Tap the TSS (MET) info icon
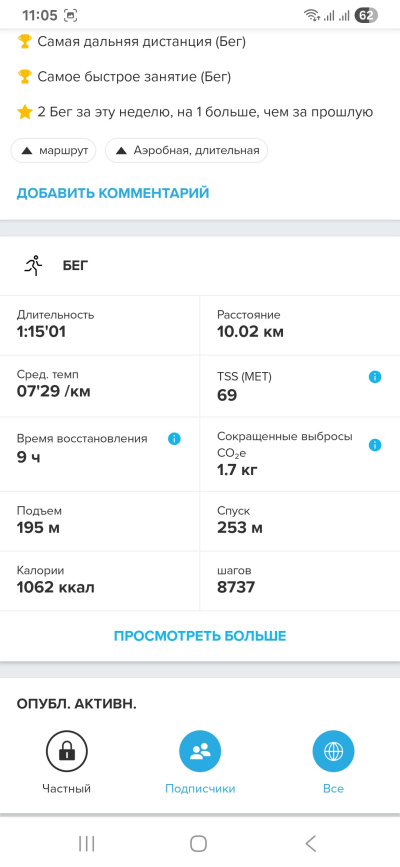The height and width of the screenshot is (867, 400). click(x=375, y=377)
